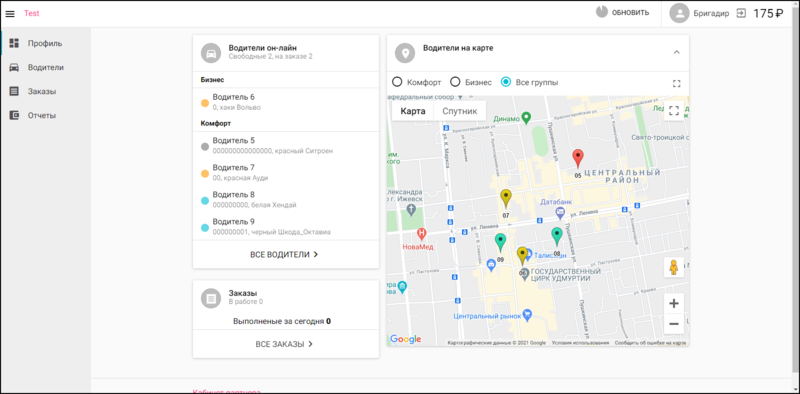This screenshot has width=800, height=394.
Task: Zoom out the map with minus
Action: click(673, 324)
